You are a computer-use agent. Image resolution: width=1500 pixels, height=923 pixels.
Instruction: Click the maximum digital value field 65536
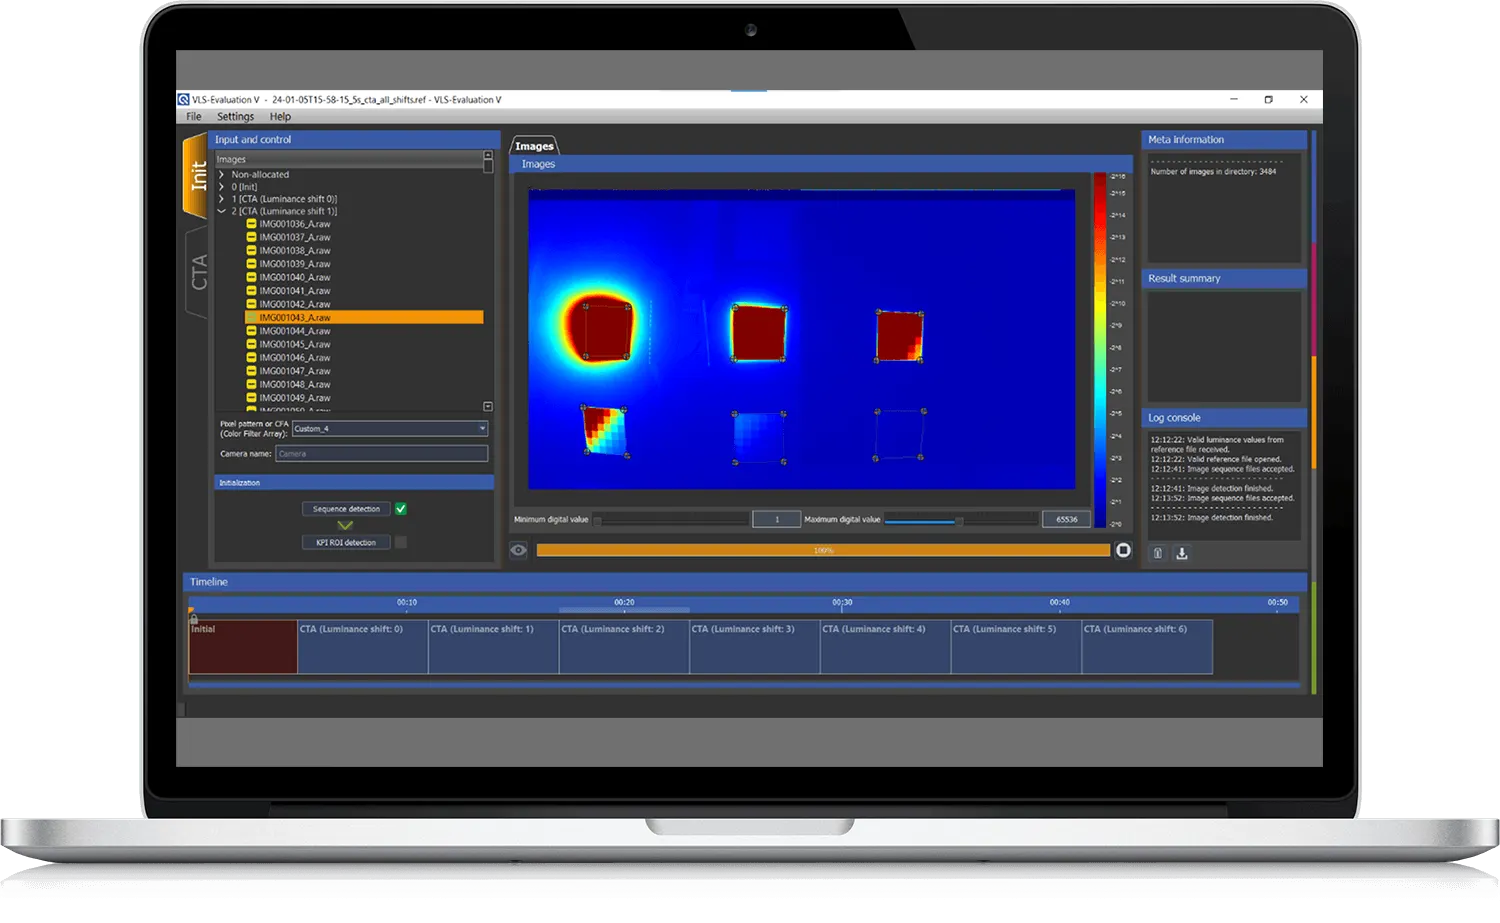[x=1067, y=519]
